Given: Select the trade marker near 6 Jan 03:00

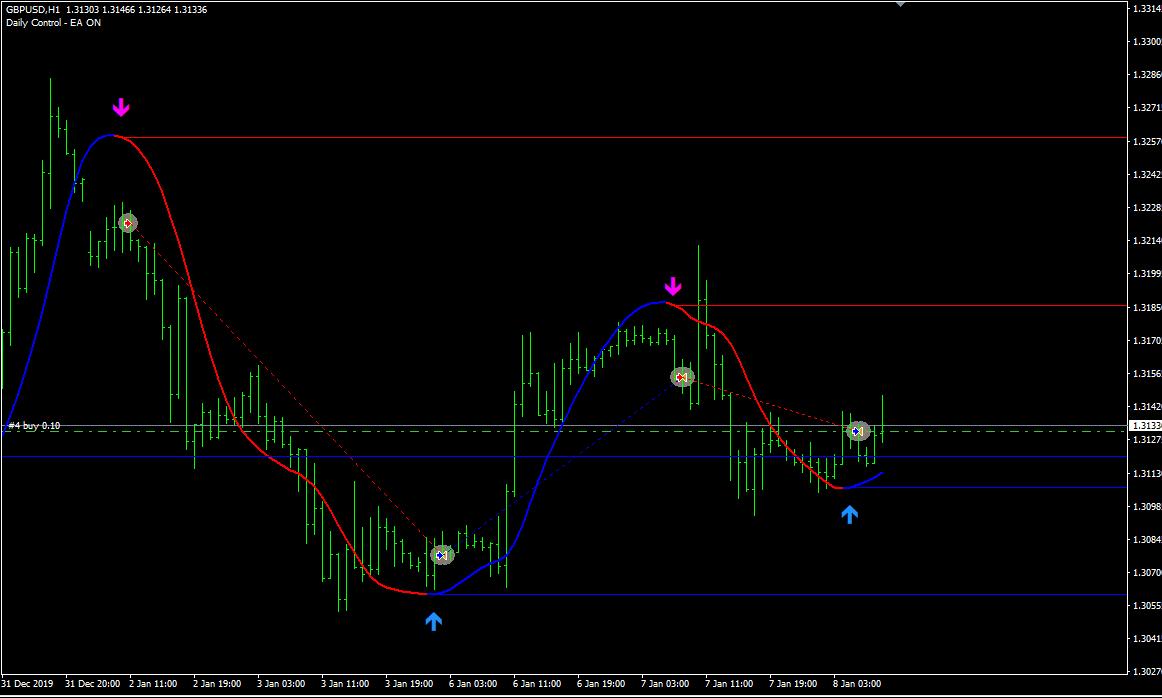Looking at the screenshot, I should point(442,555).
